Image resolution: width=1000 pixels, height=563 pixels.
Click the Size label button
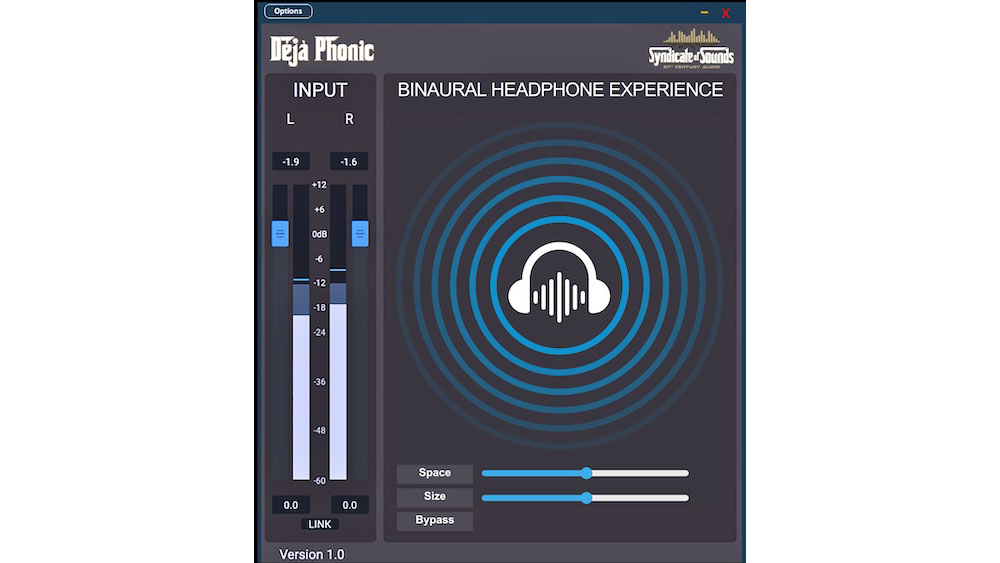[434, 497]
